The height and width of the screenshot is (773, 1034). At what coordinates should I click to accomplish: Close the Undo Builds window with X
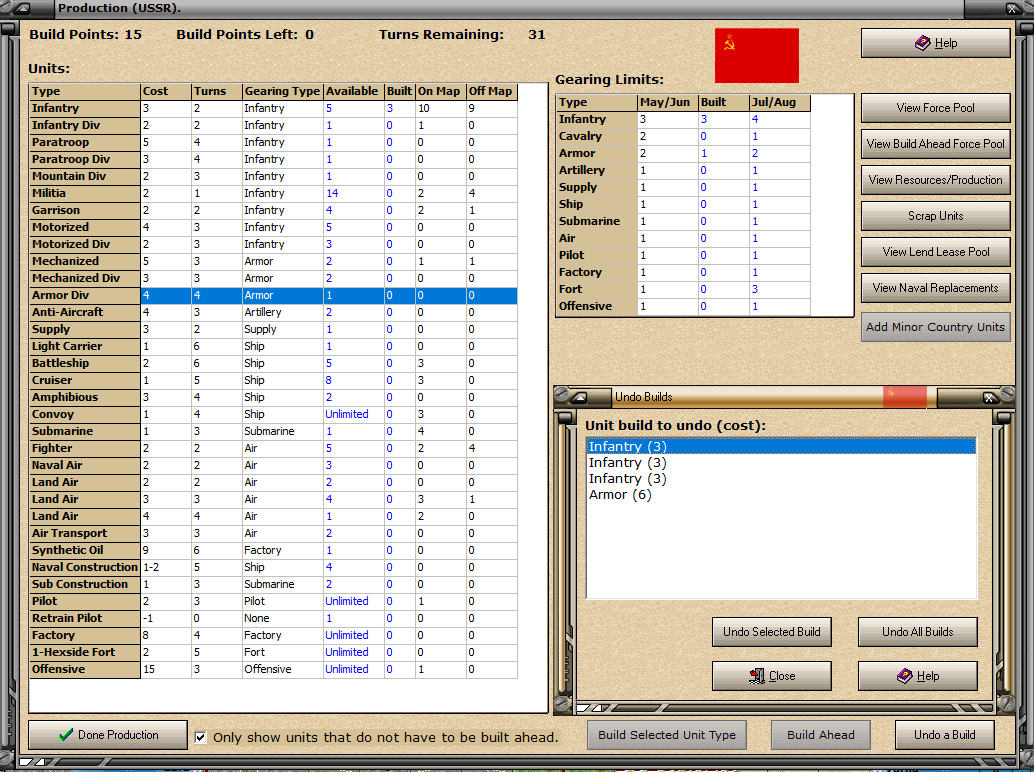989,397
